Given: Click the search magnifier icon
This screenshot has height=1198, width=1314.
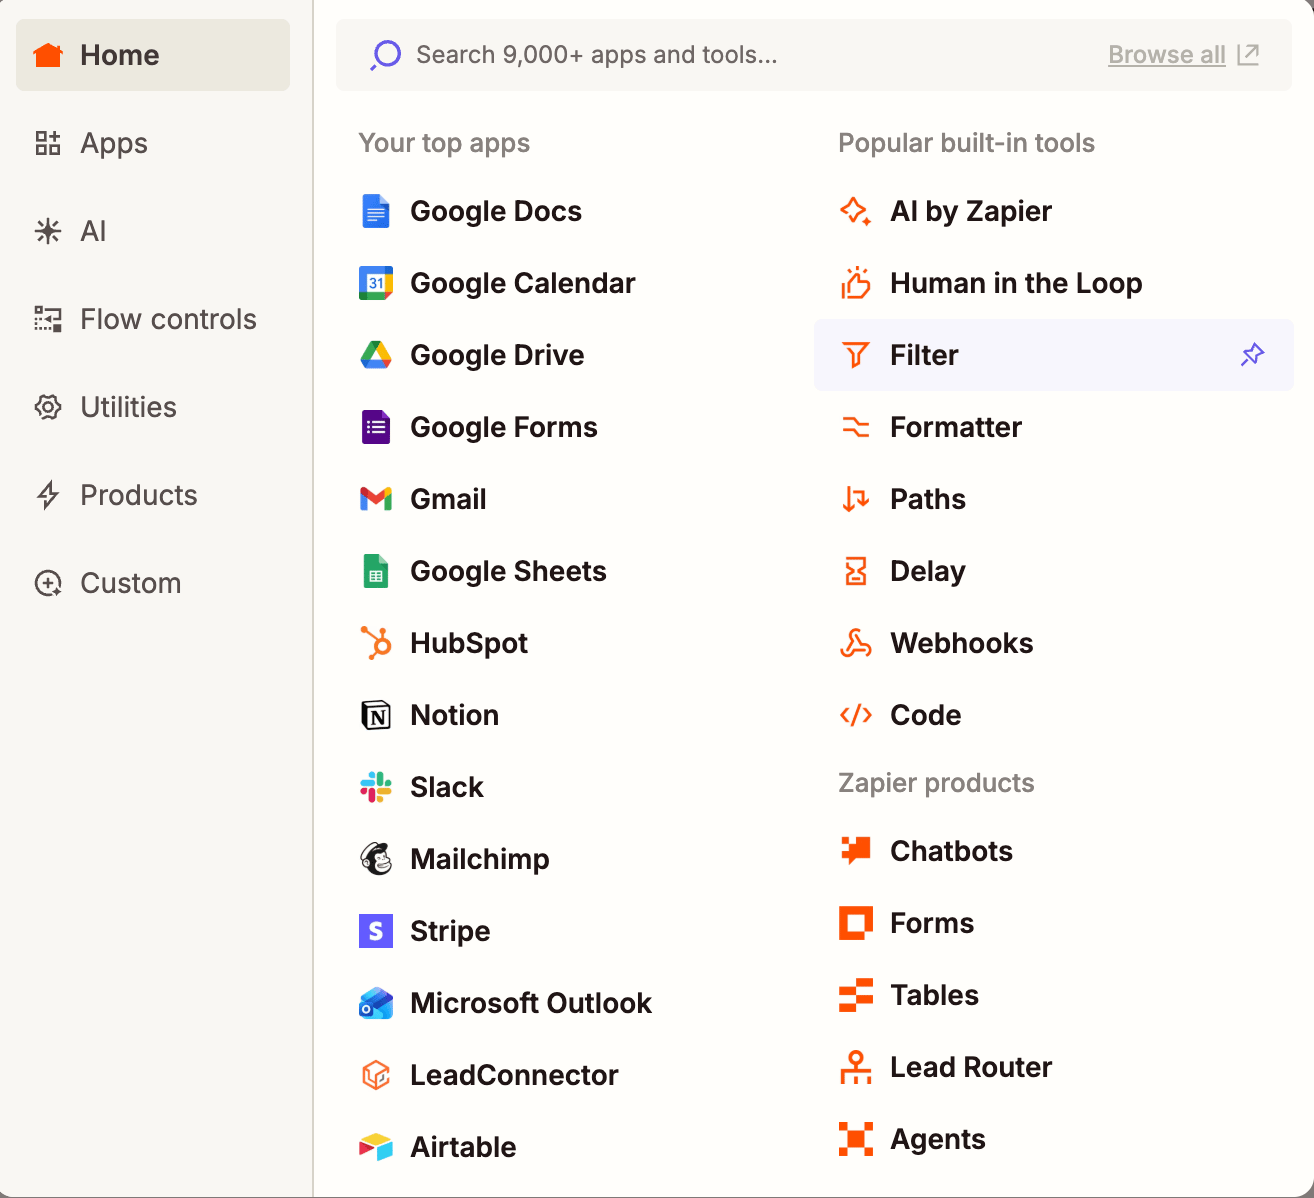Looking at the screenshot, I should [386, 55].
